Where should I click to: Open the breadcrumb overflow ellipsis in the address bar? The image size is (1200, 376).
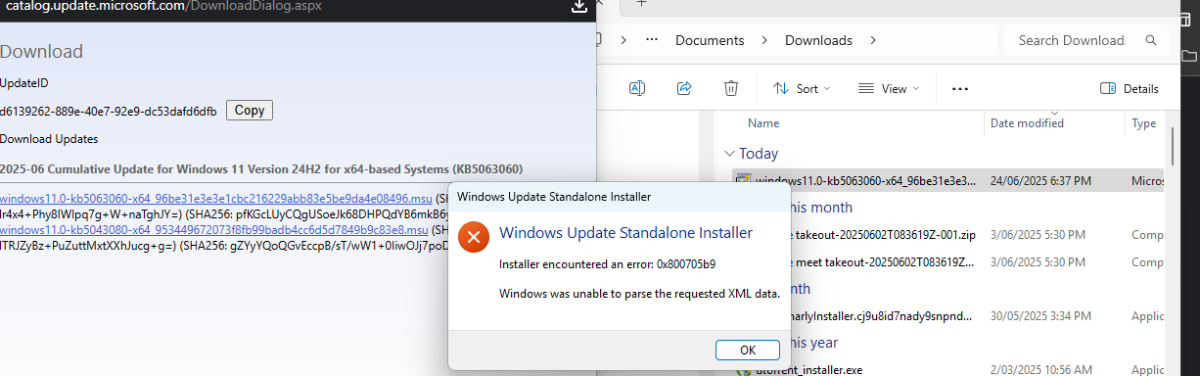652,40
